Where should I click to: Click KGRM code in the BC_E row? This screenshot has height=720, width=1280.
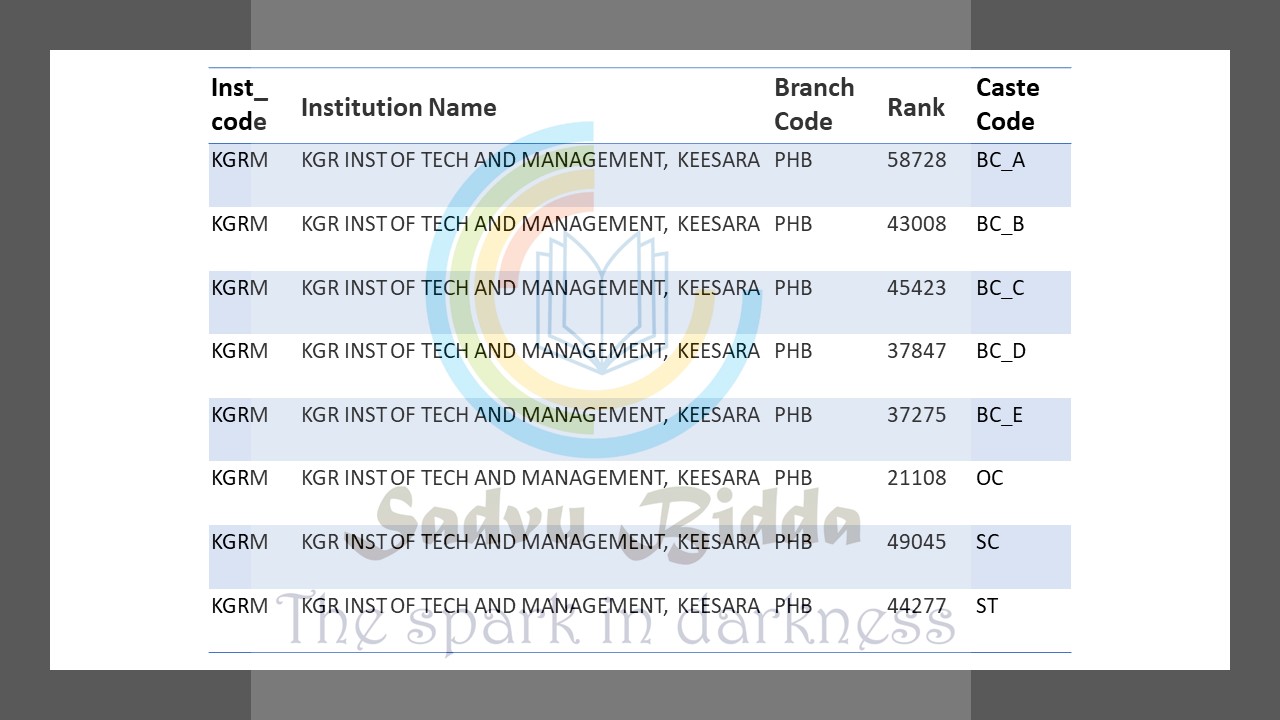[x=239, y=415]
